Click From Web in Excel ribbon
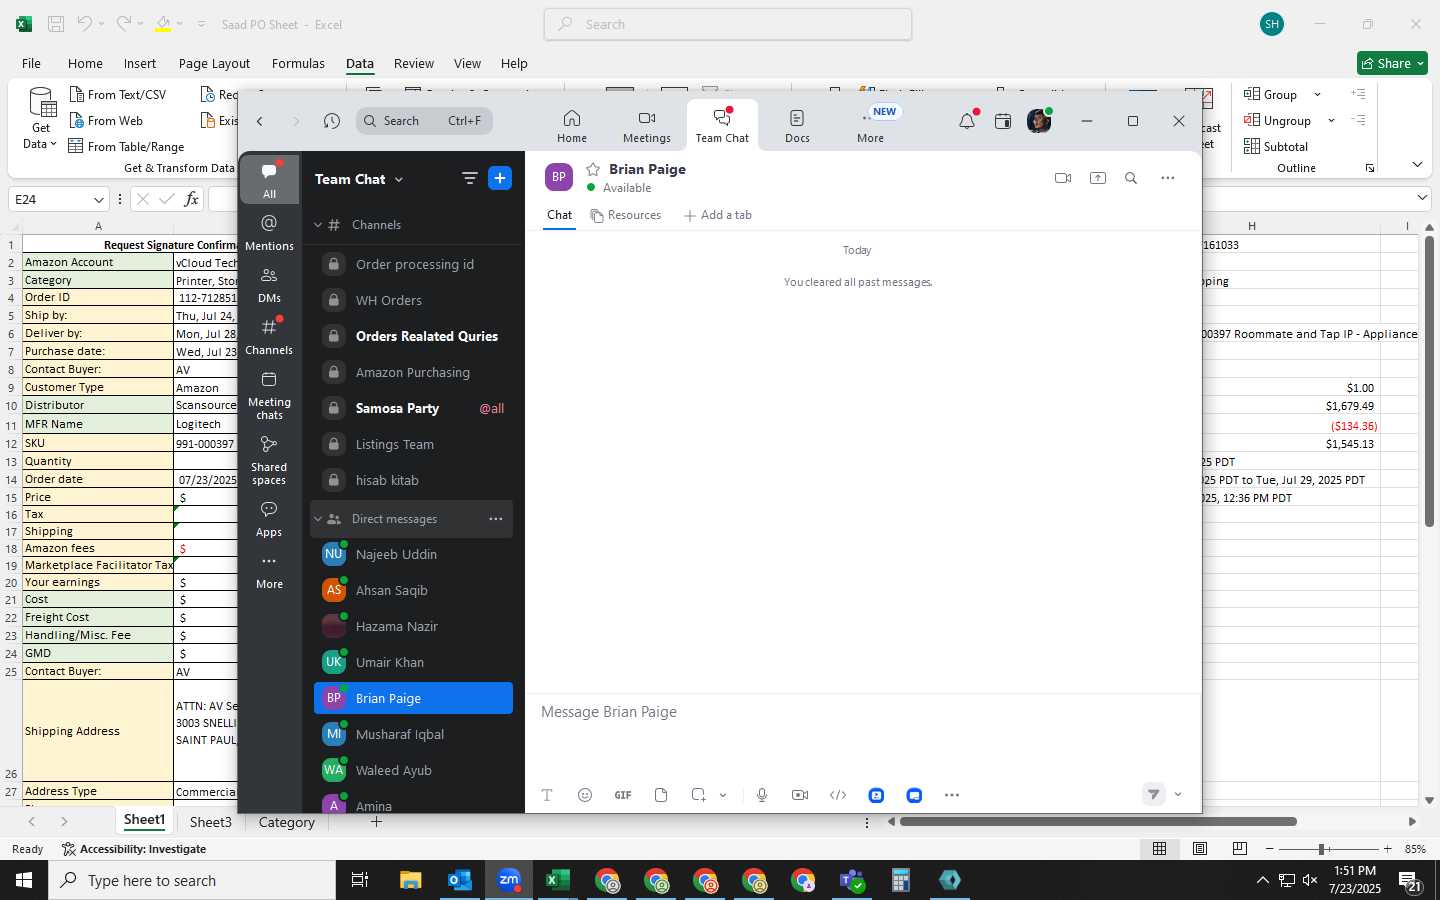 [106, 120]
